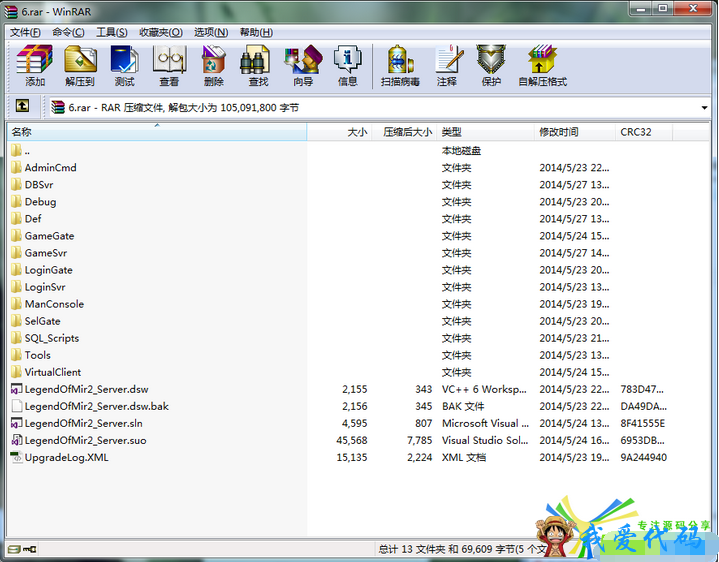Click the 保护 (Protect) shield icon
The width and height of the screenshot is (719, 562).
pyautogui.click(x=491, y=59)
